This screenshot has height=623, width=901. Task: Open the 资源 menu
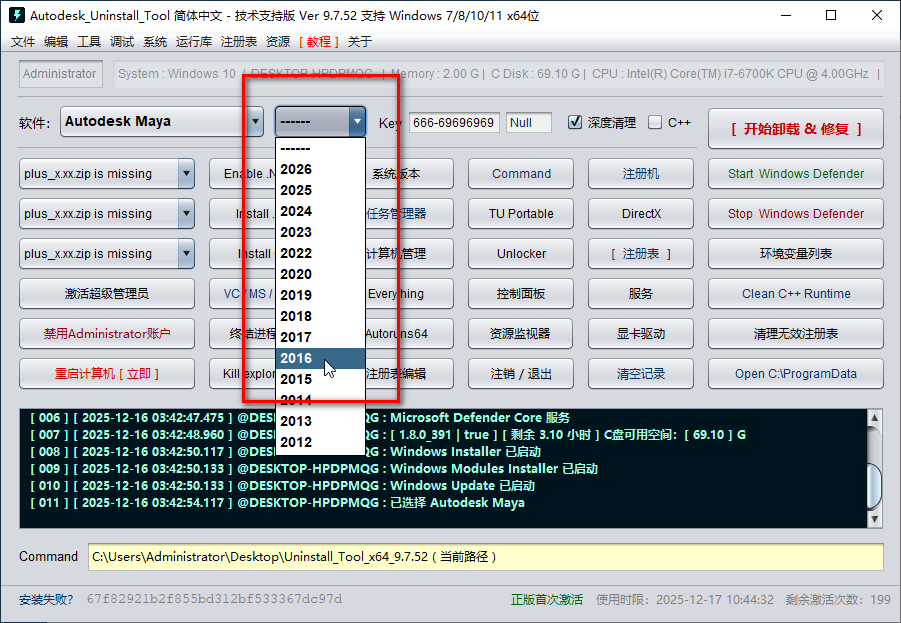pos(278,41)
